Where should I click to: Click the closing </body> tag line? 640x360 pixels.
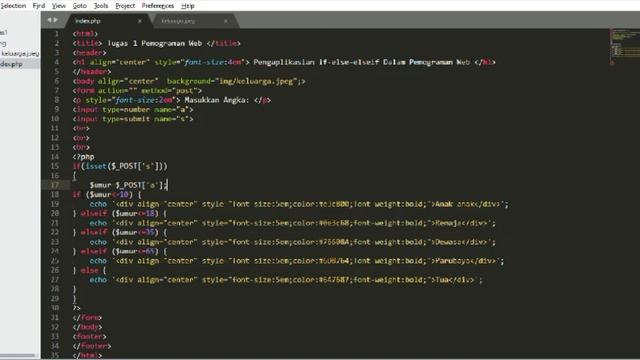coord(87,327)
